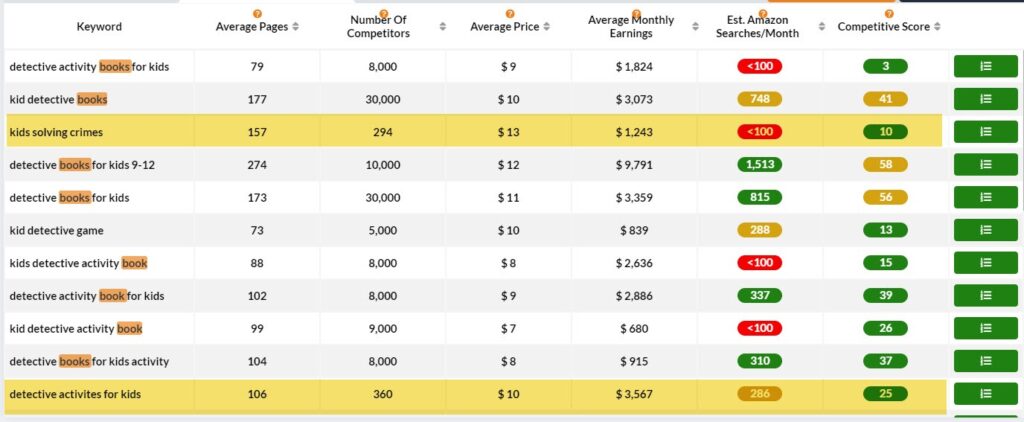1024x422 pixels.
Task: Show help icon above Average Price header
Action: click(x=510, y=14)
